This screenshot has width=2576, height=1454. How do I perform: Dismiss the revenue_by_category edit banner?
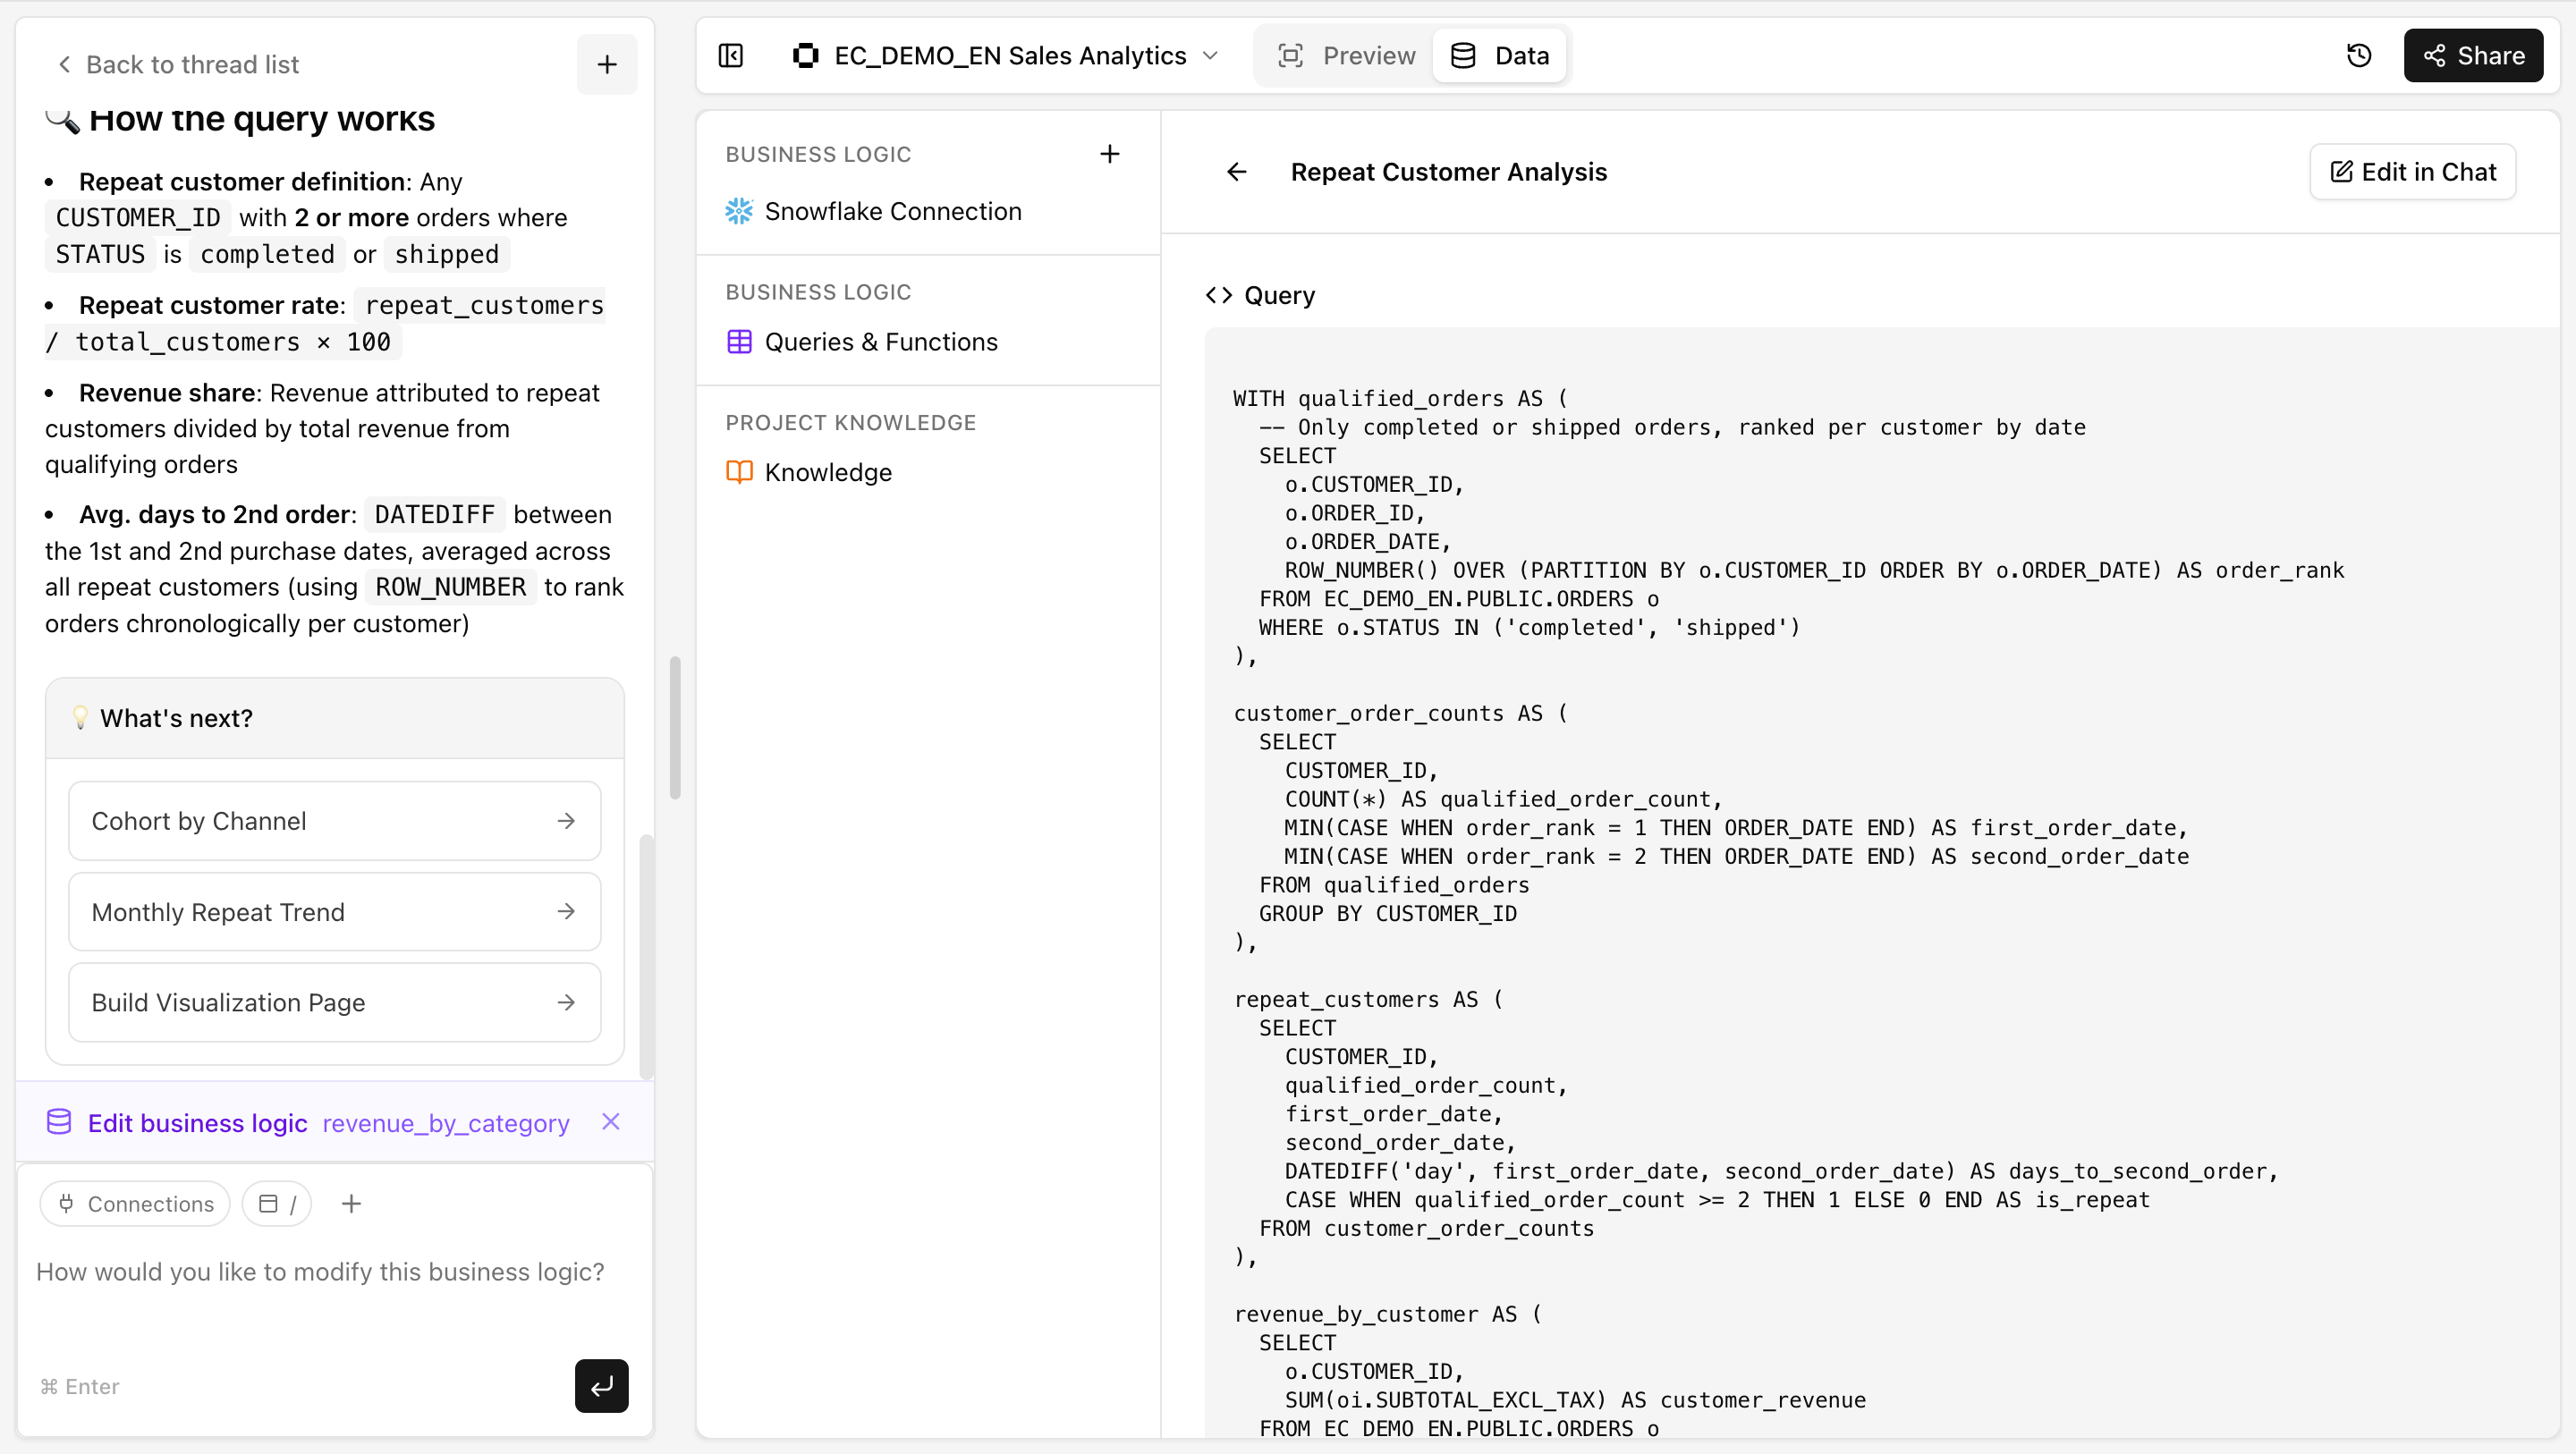click(611, 1122)
